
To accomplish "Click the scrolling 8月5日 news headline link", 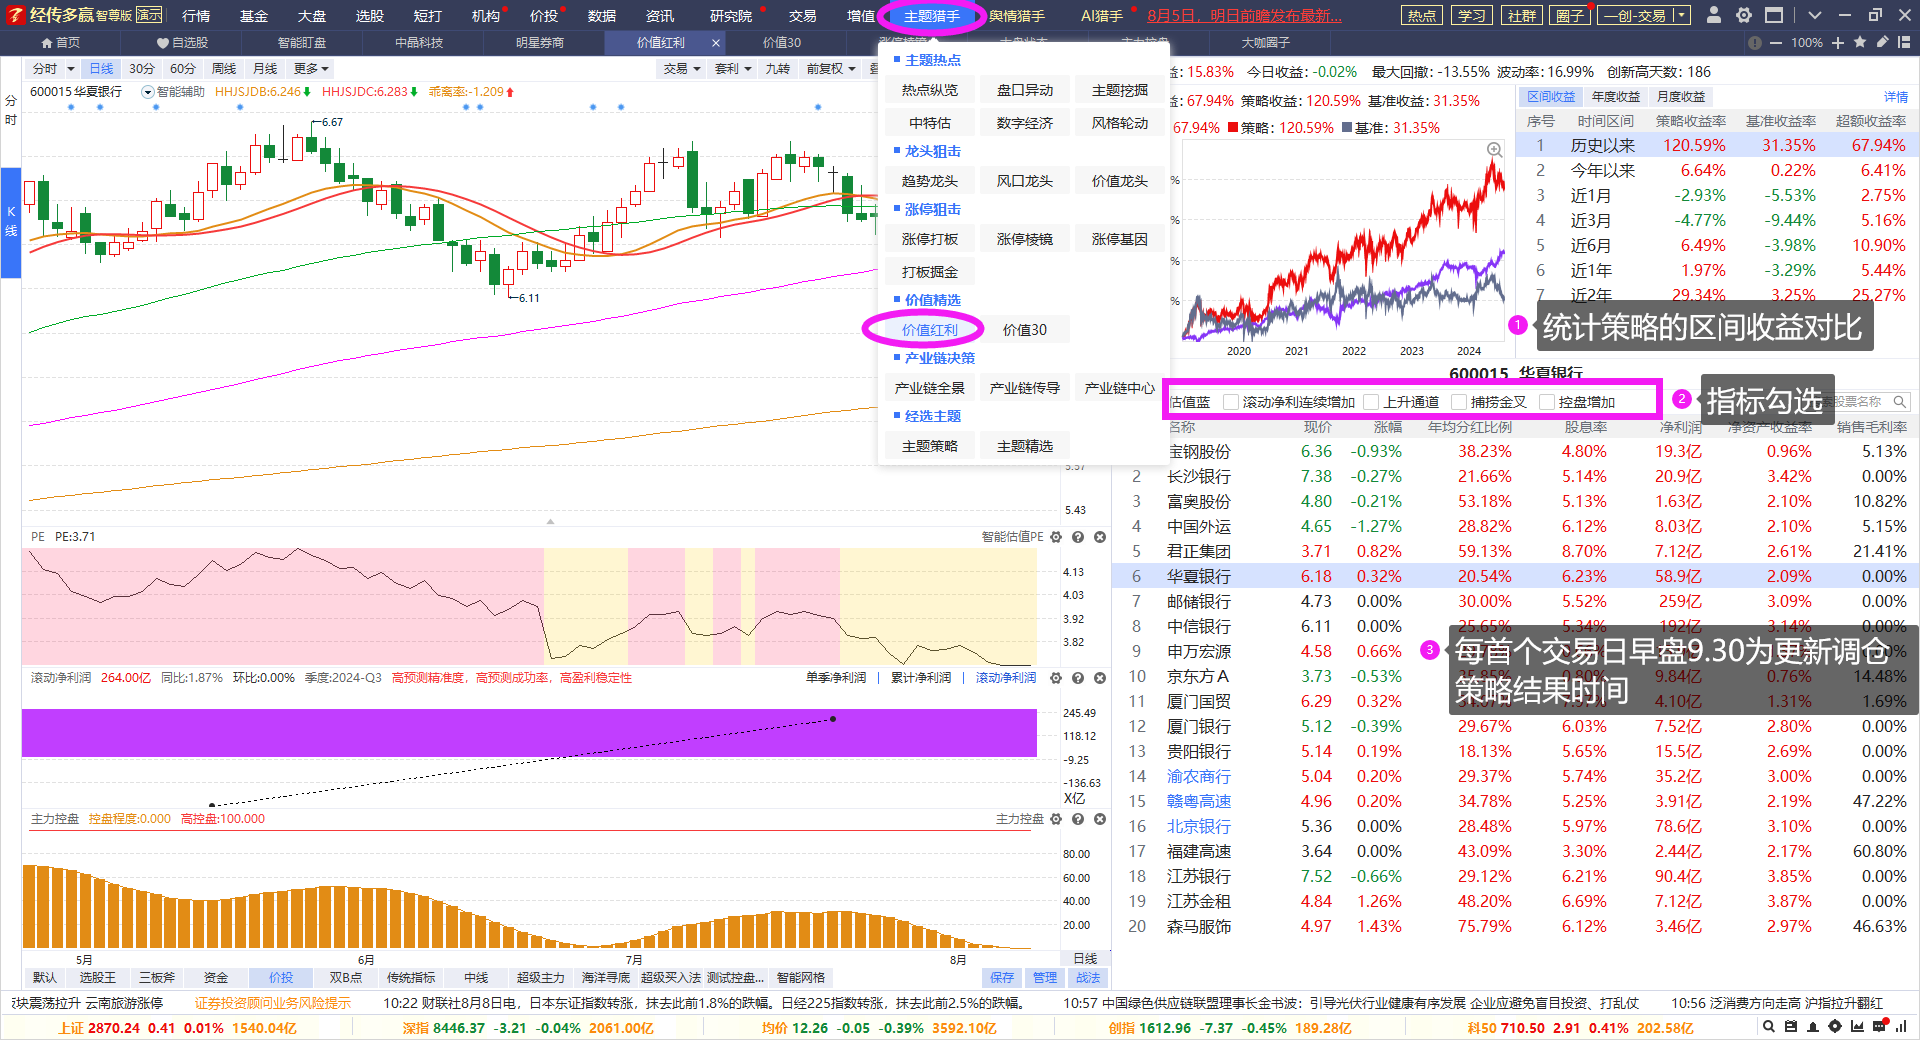I will click(x=1244, y=16).
